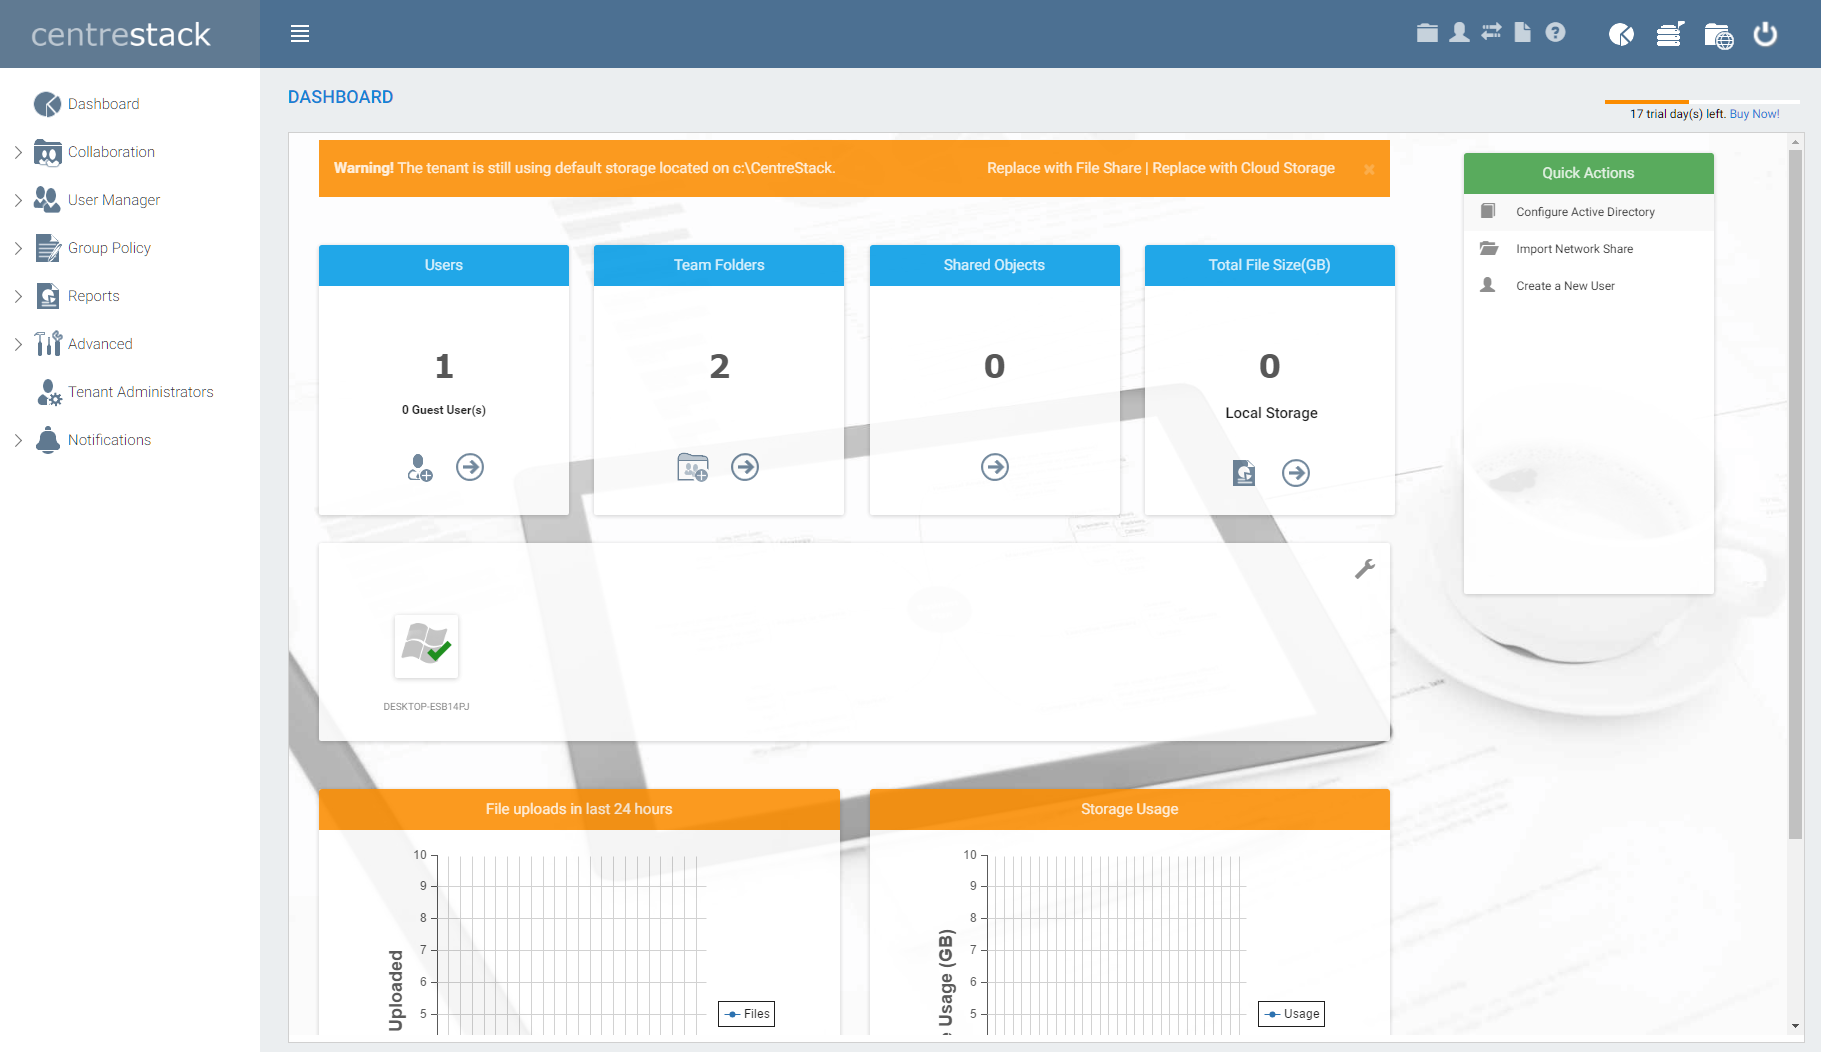Click the Buy Now link
The height and width of the screenshot is (1052, 1821).
pos(1755,114)
